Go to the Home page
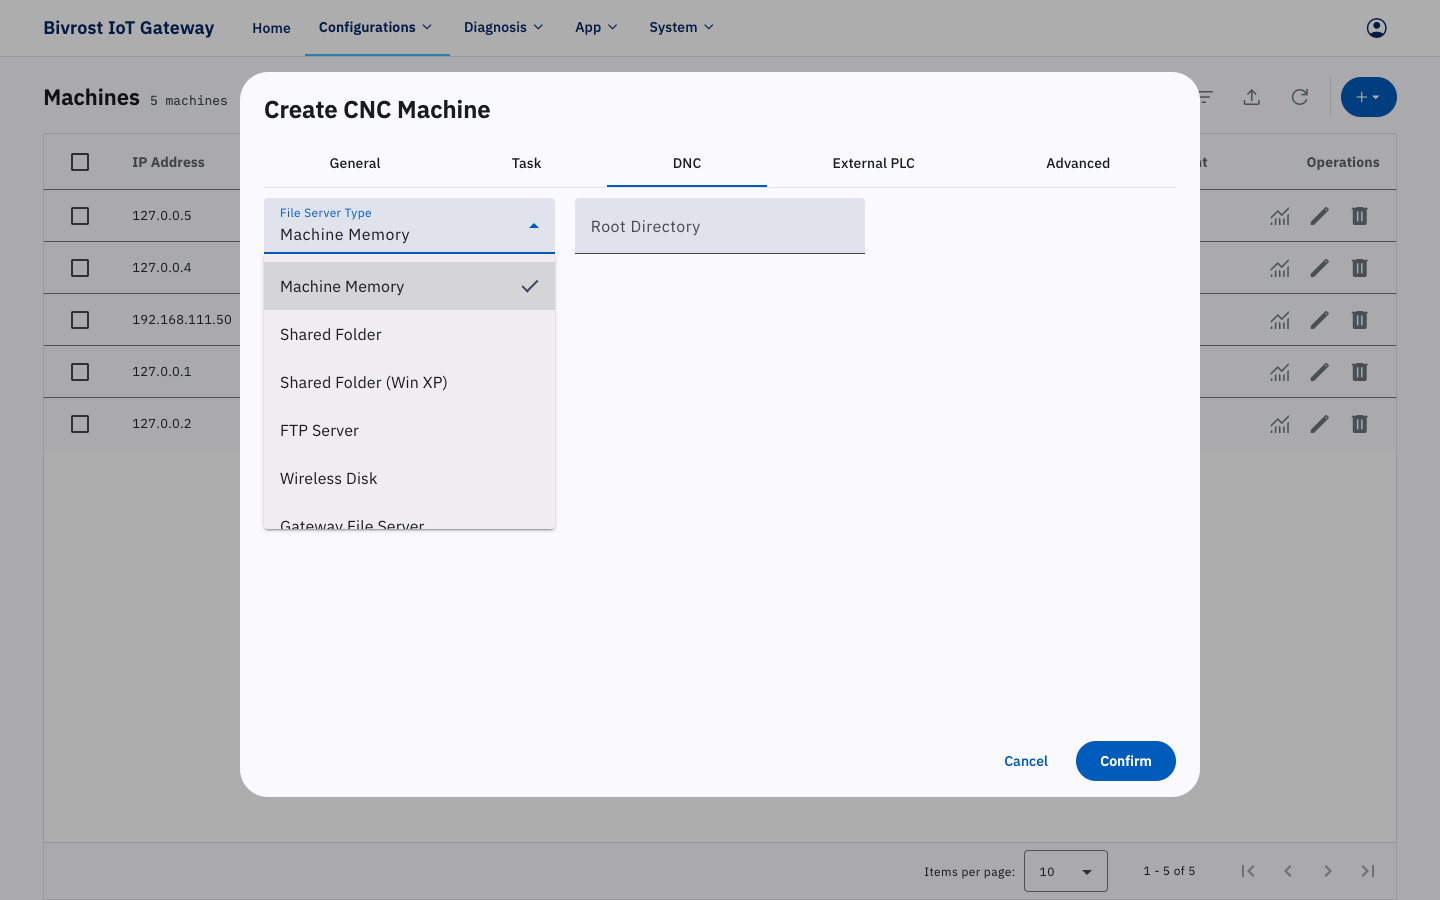The height and width of the screenshot is (900, 1440). (x=271, y=28)
